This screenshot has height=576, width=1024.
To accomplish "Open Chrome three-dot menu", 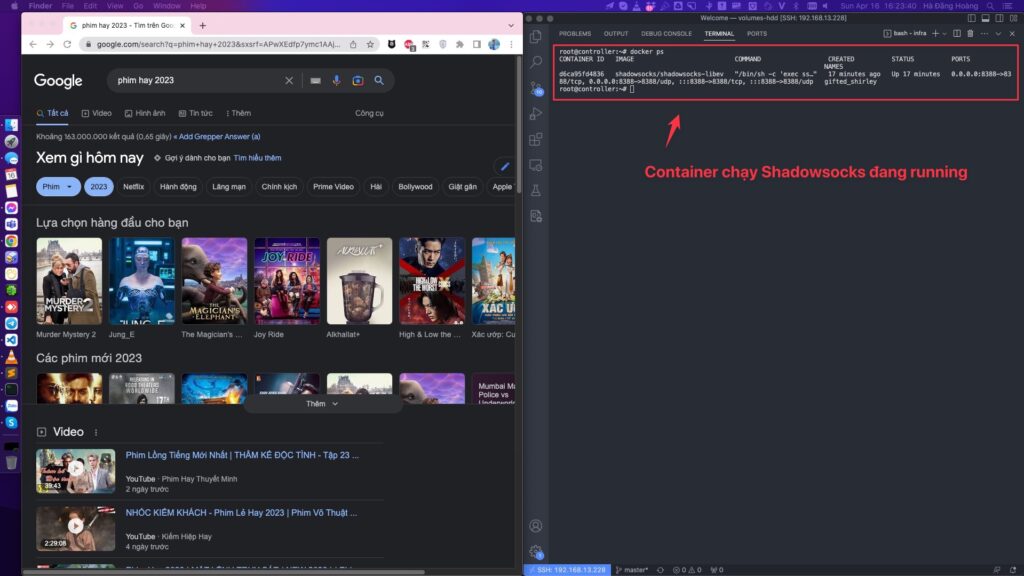I will tap(511, 44).
